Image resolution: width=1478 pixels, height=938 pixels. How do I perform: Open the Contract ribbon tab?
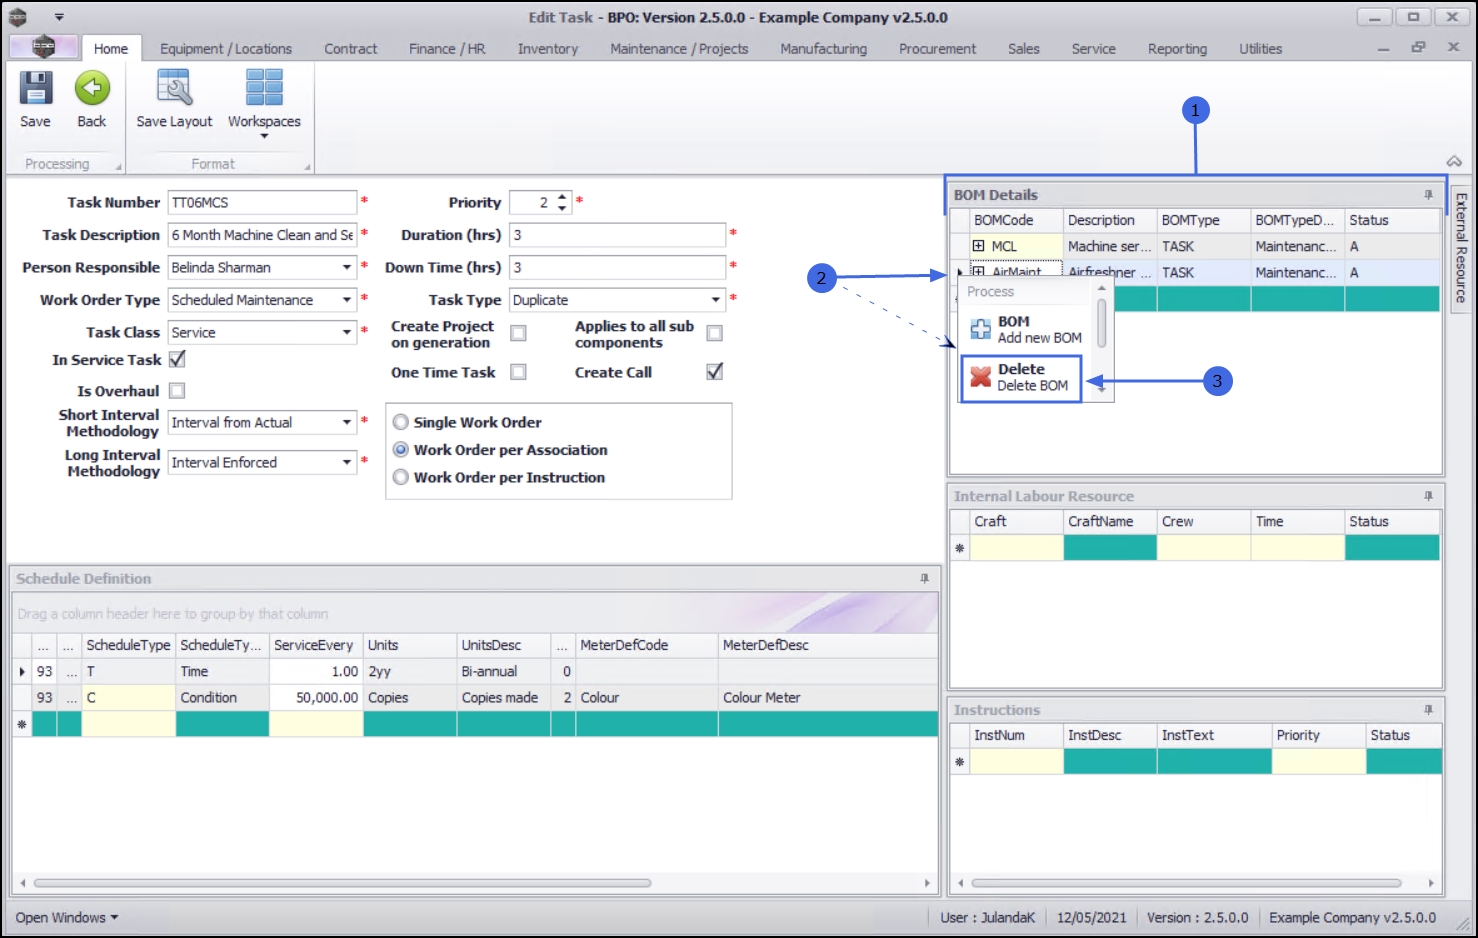click(x=351, y=49)
